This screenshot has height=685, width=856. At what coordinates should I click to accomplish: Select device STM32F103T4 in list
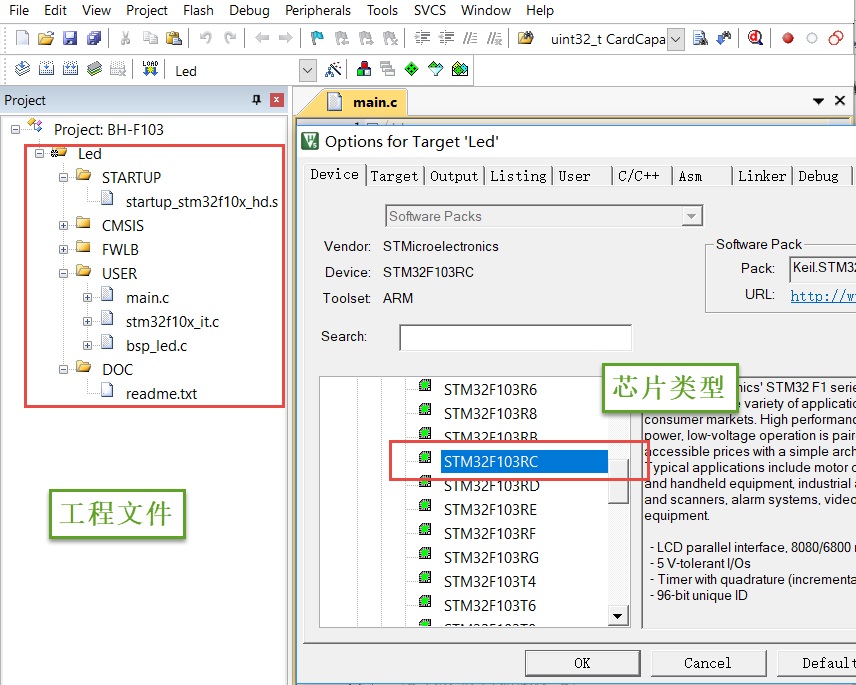[x=490, y=582]
